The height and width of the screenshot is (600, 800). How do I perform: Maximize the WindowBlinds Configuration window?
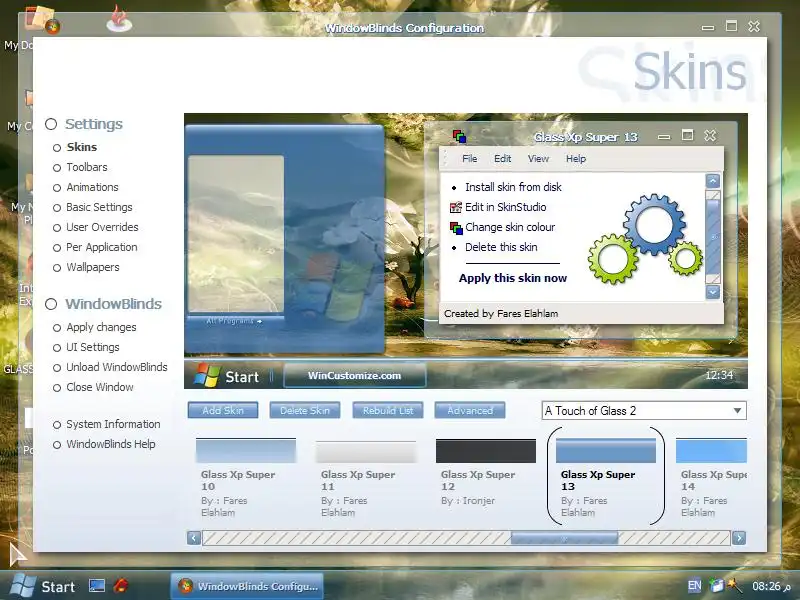[731, 26]
